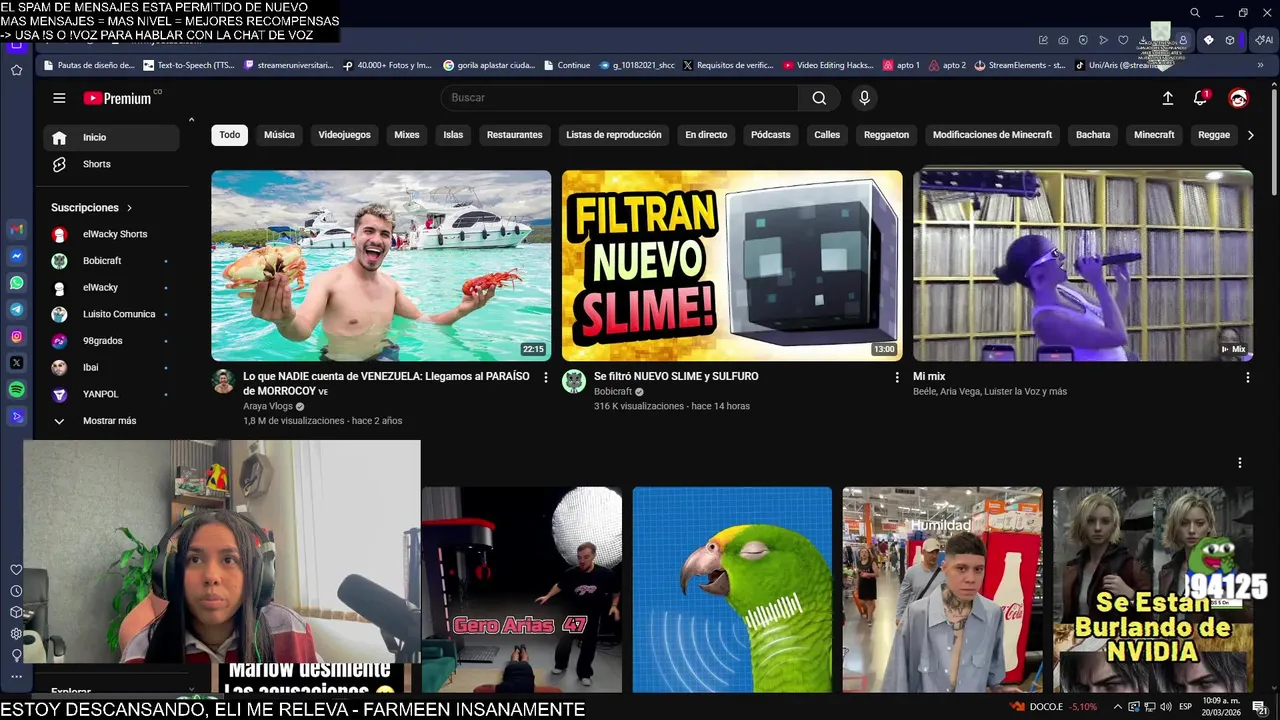The width and height of the screenshot is (1280, 720).
Task: Open the green parrot Short thumbnail
Action: (x=732, y=589)
